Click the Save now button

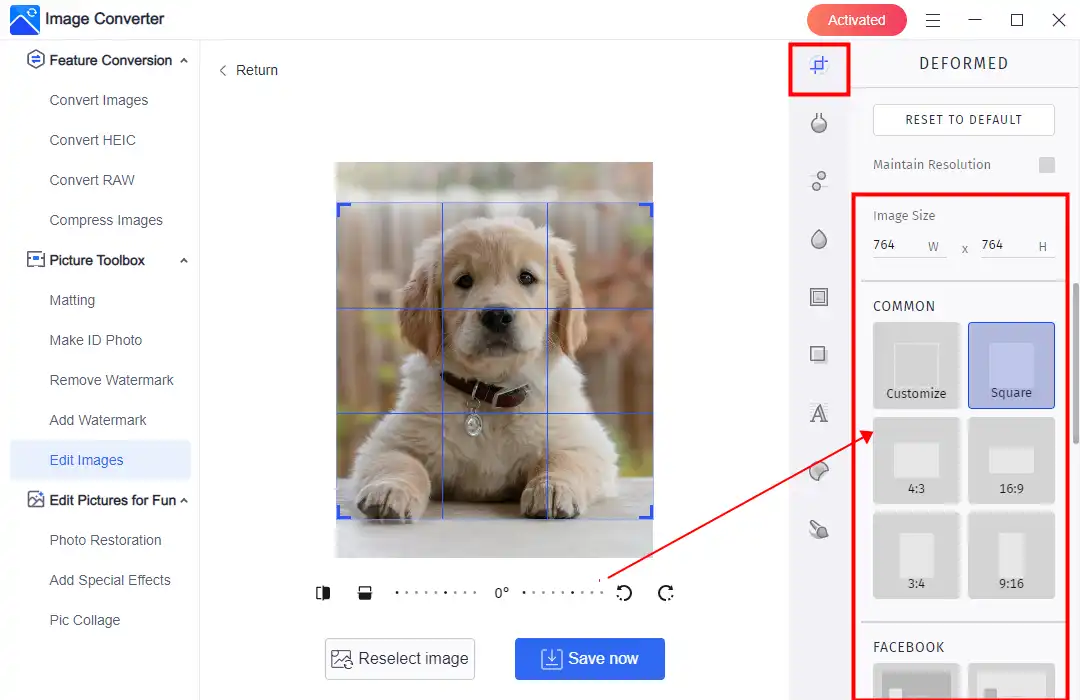(x=590, y=659)
